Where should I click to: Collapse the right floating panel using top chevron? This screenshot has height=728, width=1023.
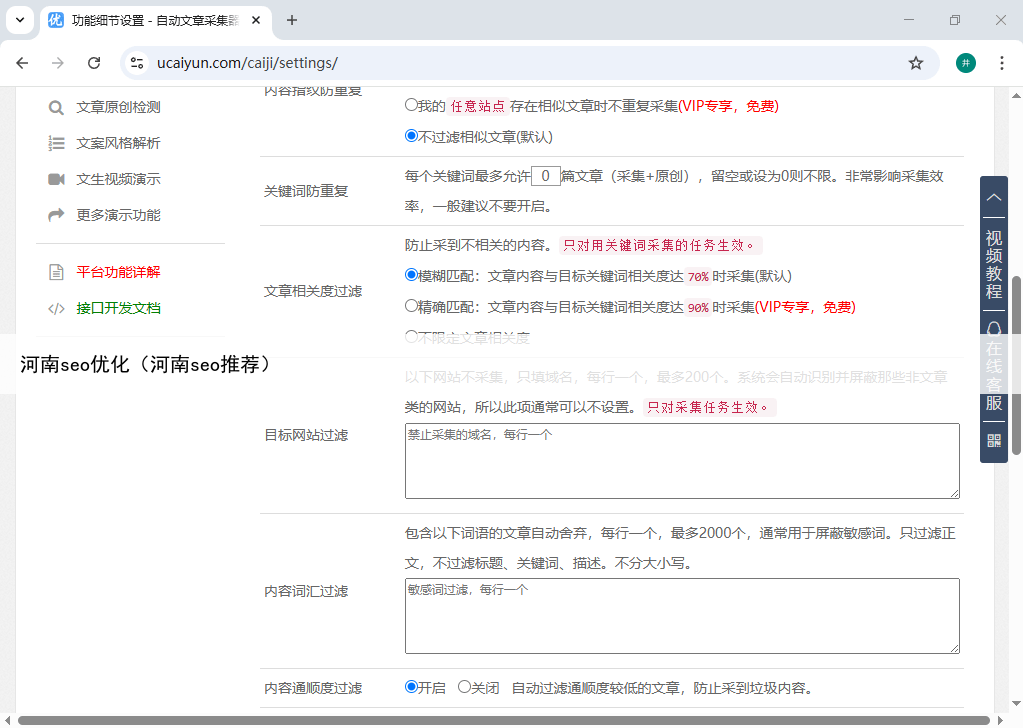[x=993, y=198]
